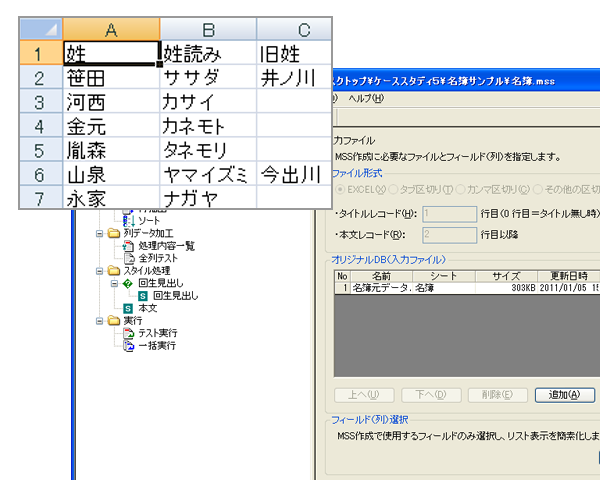Select row 4 header in spreadsheet

(x=41, y=125)
